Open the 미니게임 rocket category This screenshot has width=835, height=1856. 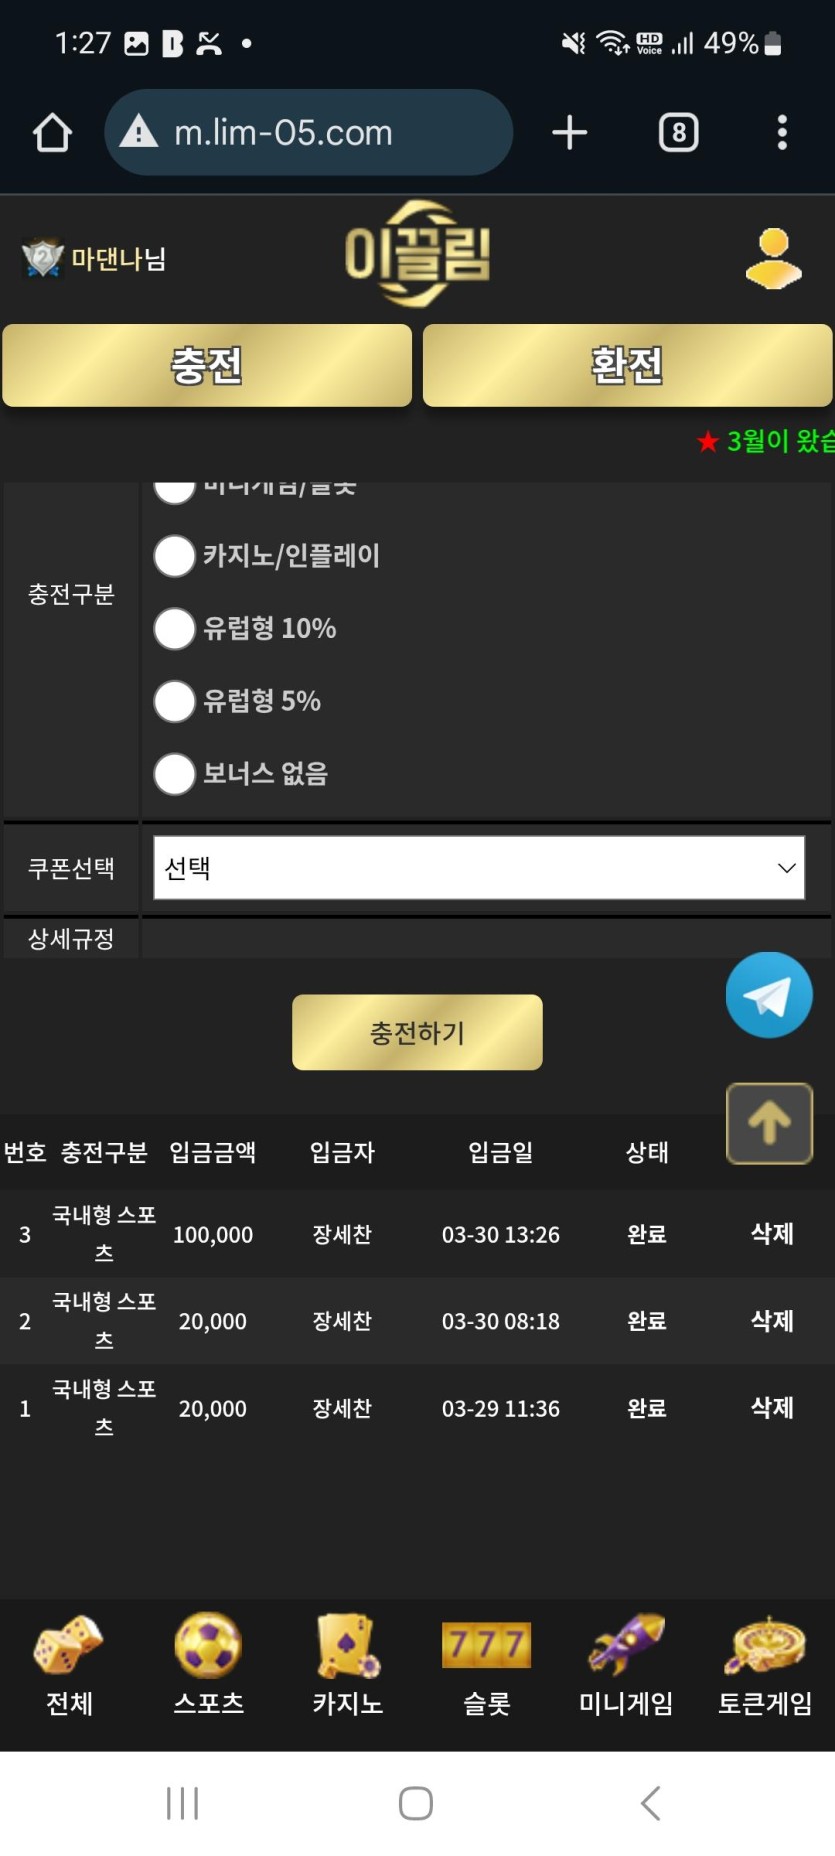[626, 1664]
